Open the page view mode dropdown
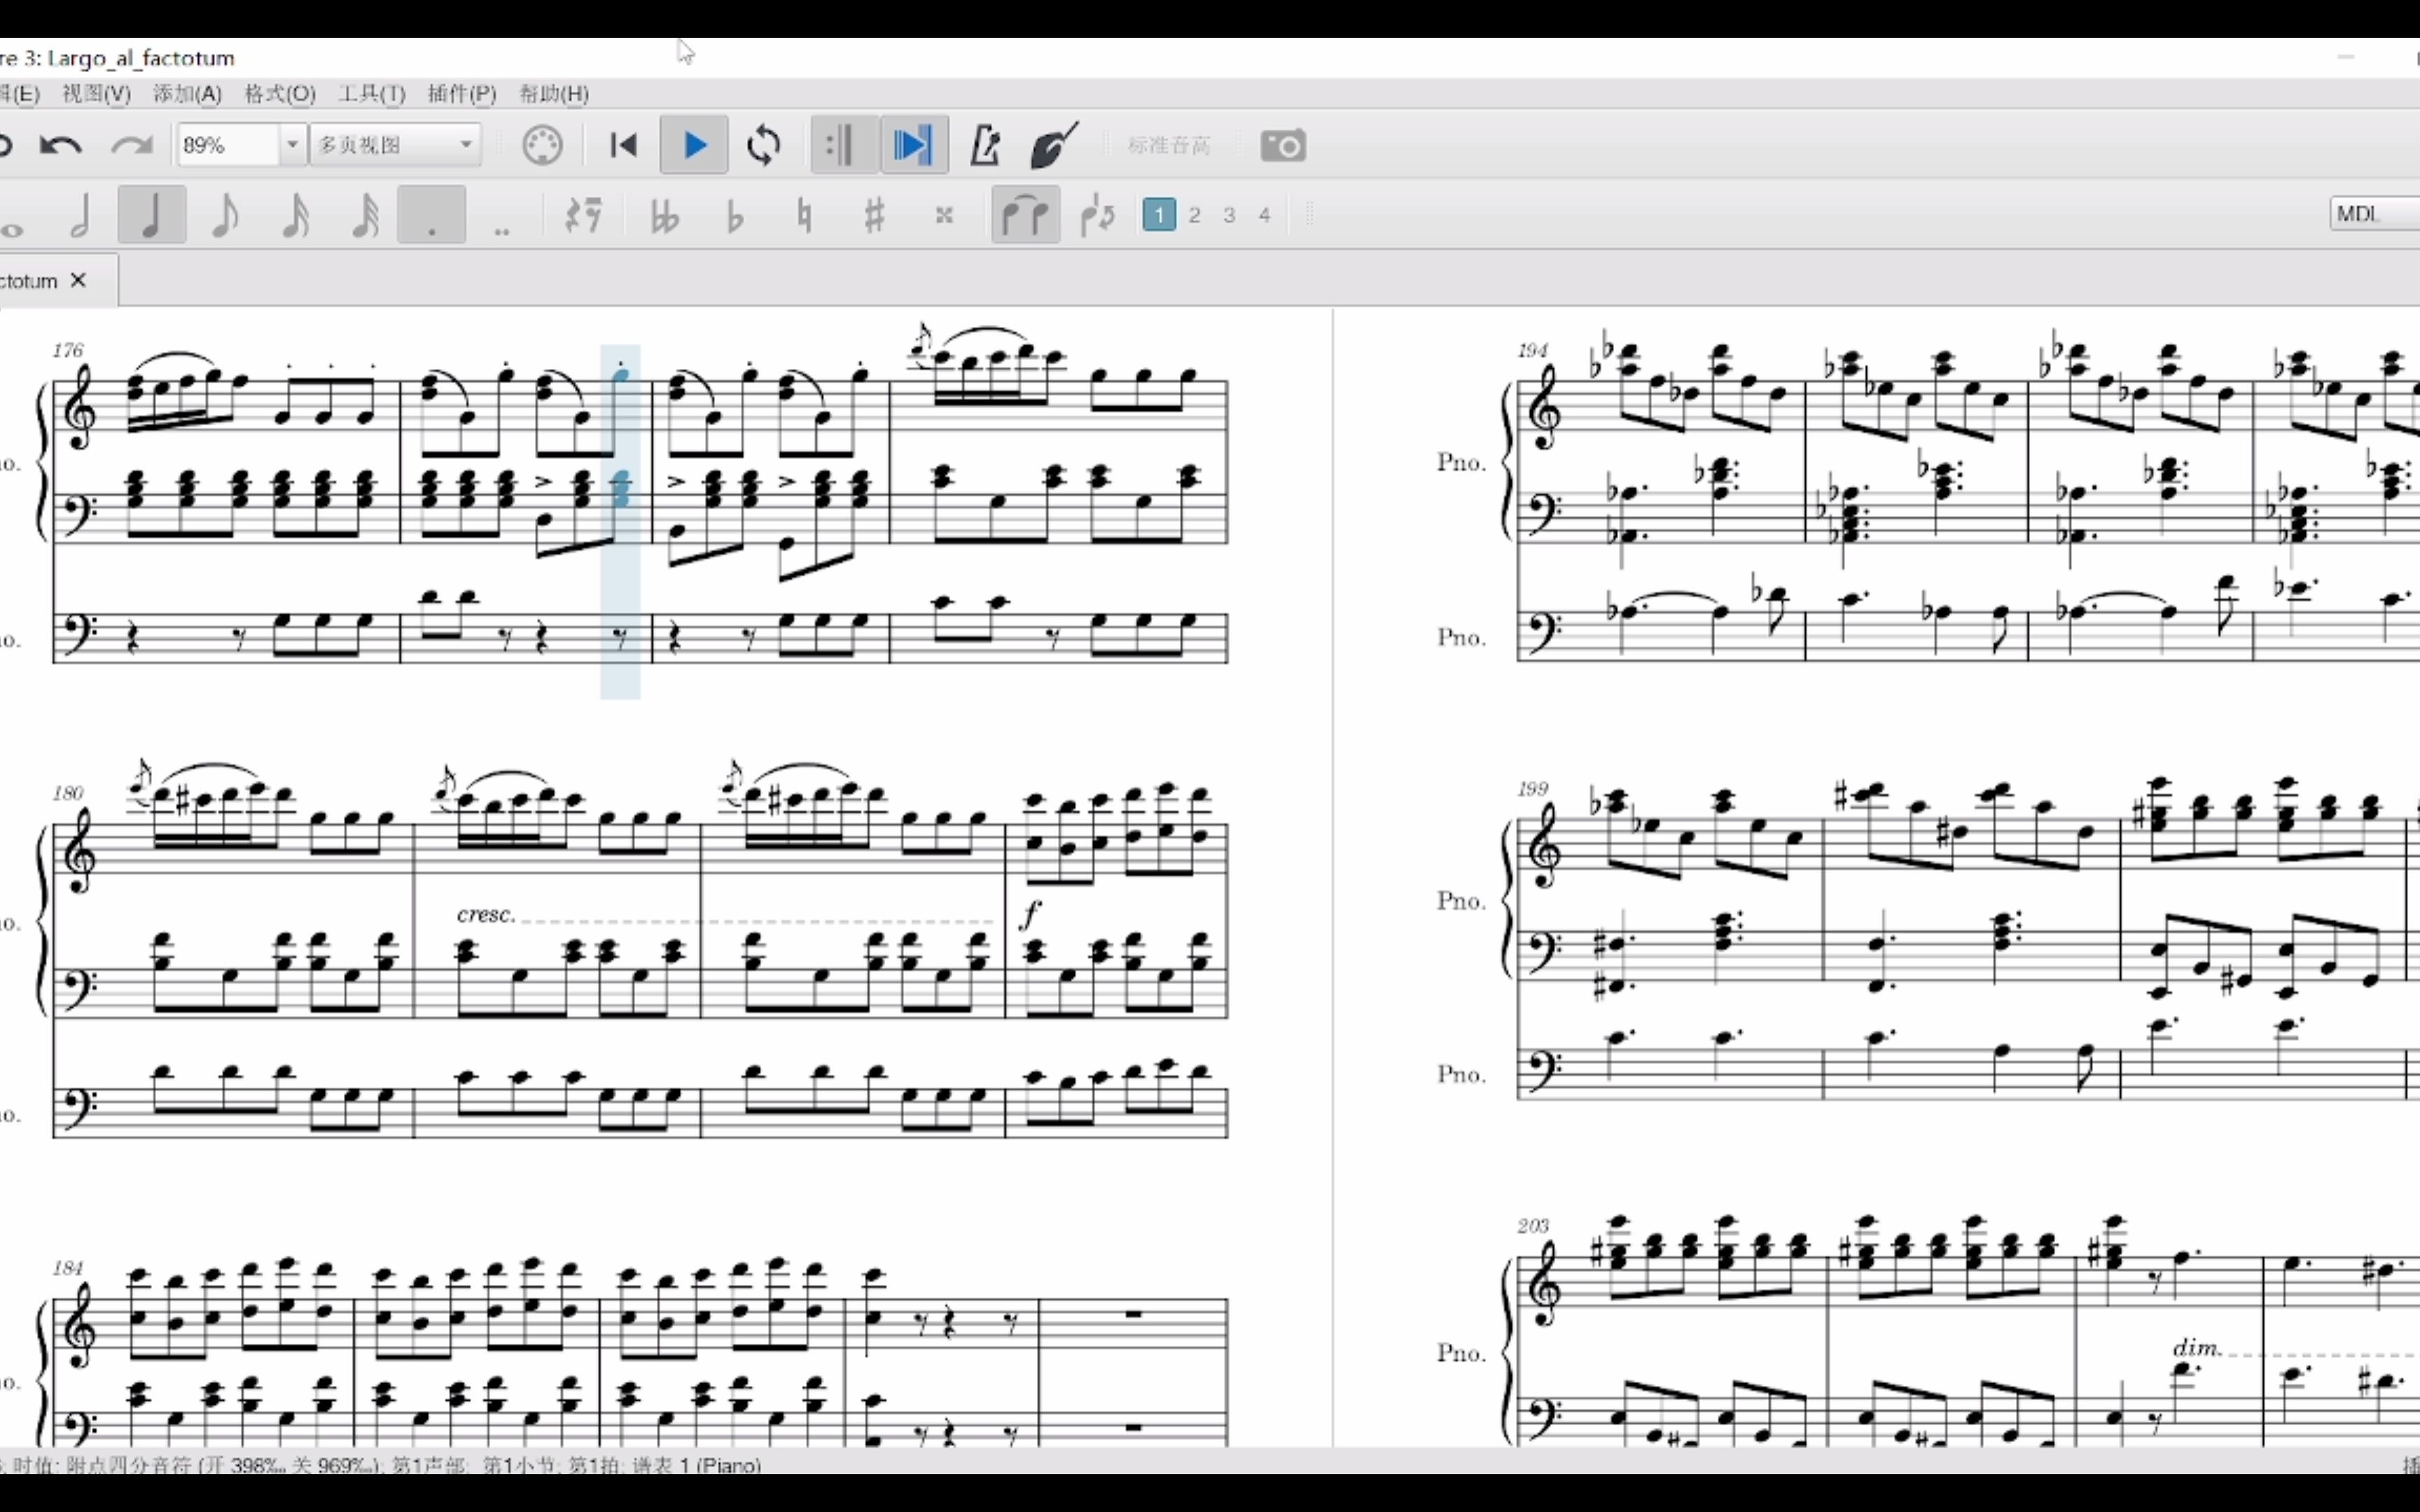 [395, 145]
